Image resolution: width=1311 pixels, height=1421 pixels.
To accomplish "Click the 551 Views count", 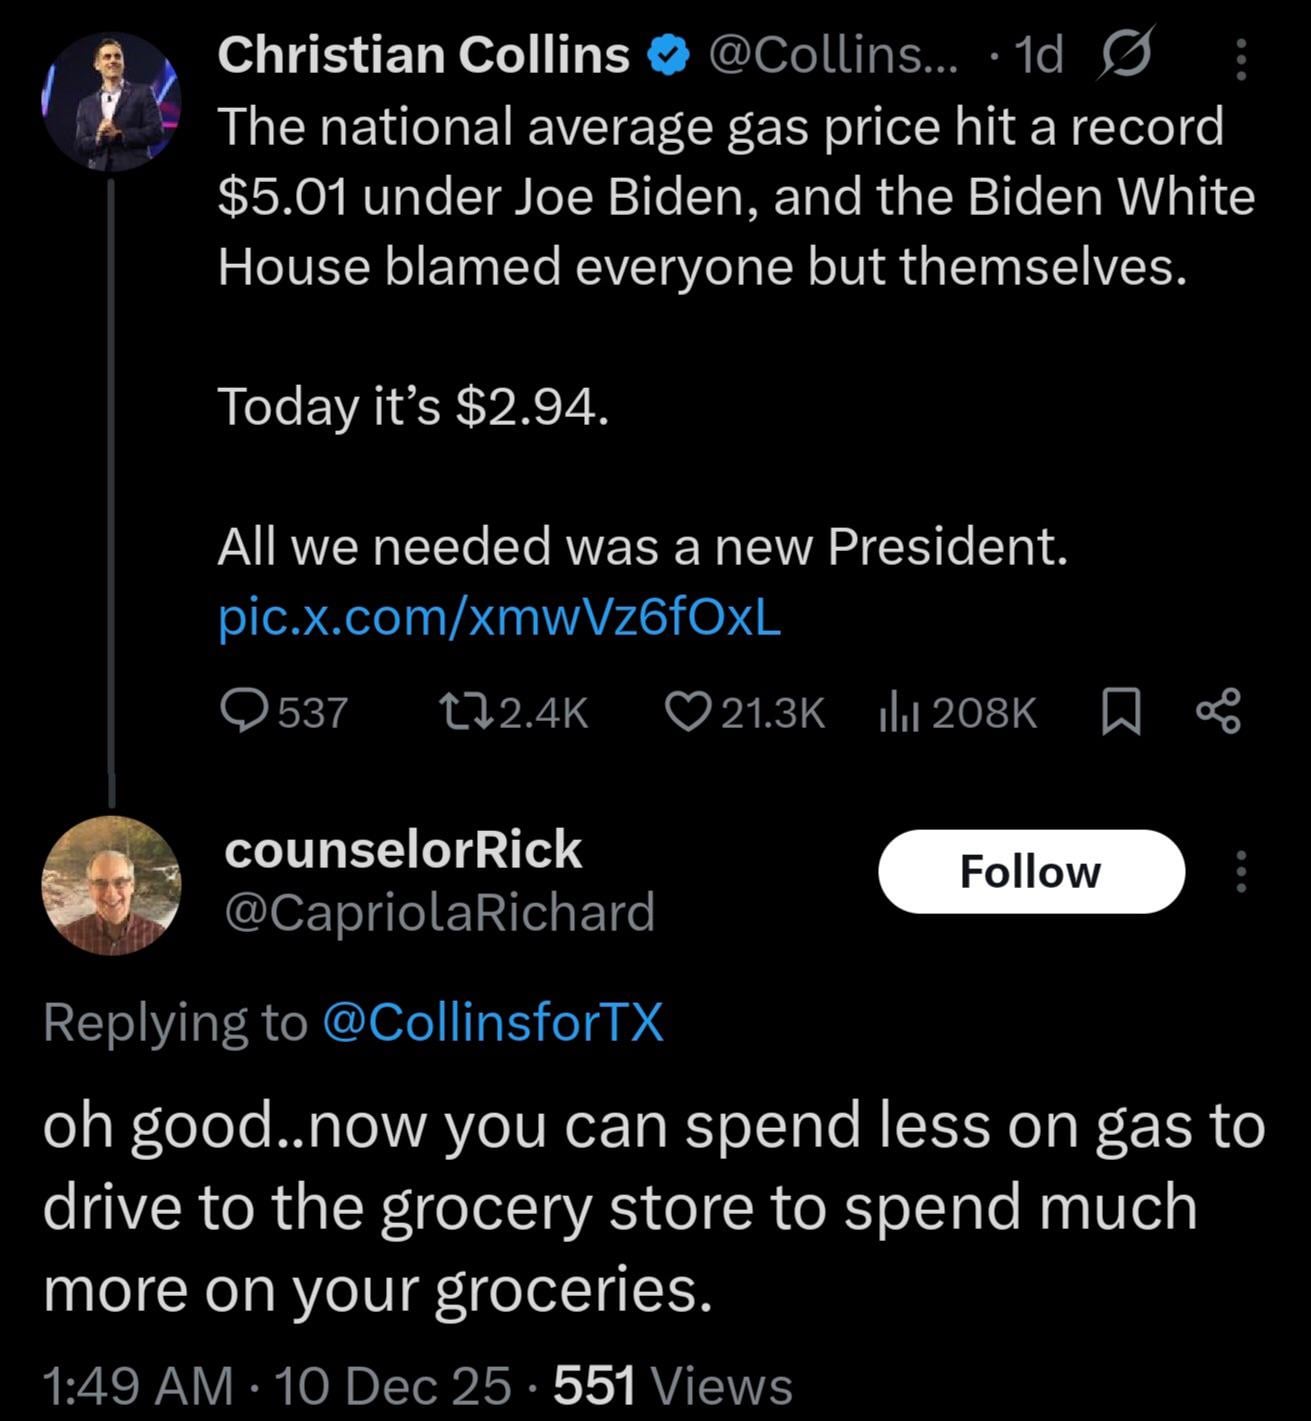I will click(672, 1386).
